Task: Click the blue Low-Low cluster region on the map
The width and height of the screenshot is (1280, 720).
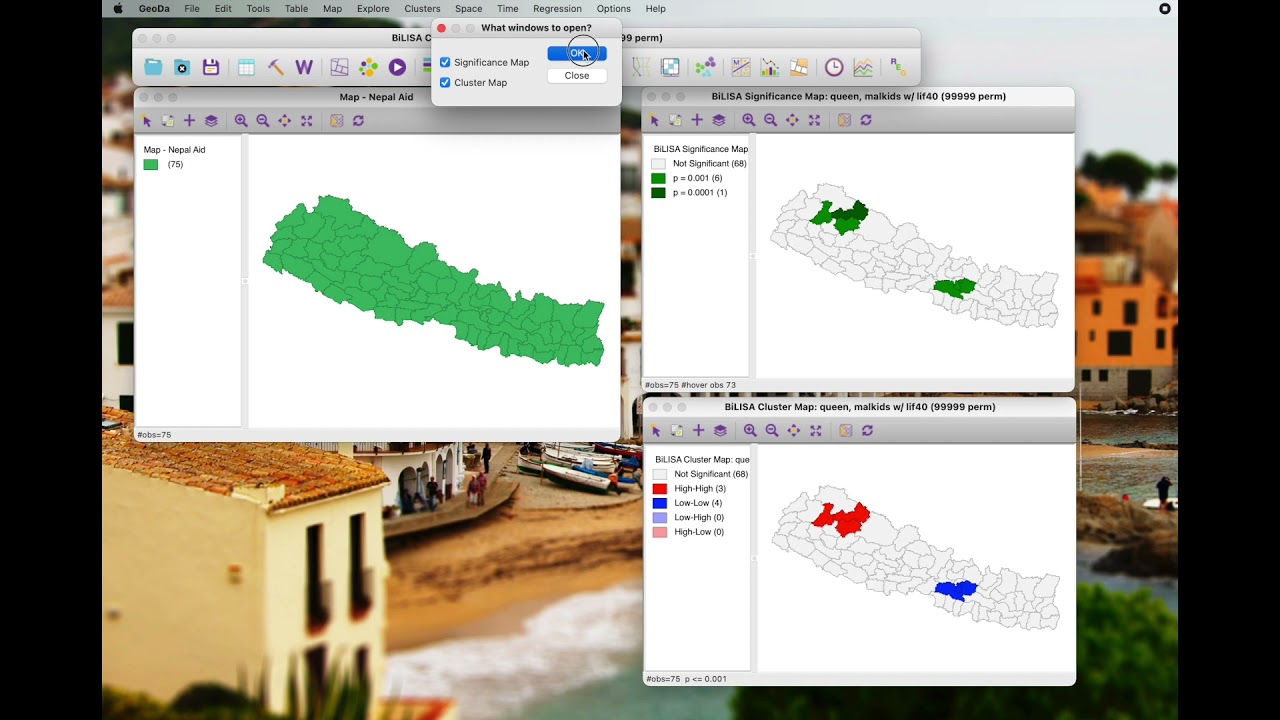Action: point(956,590)
